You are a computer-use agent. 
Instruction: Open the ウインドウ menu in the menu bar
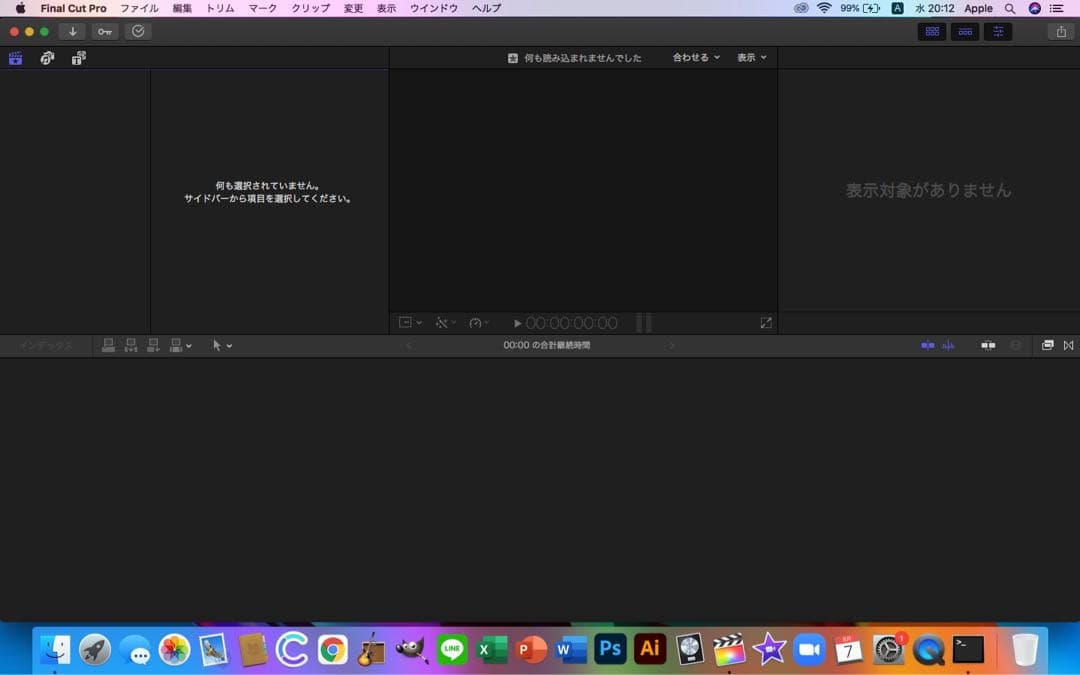[x=432, y=8]
